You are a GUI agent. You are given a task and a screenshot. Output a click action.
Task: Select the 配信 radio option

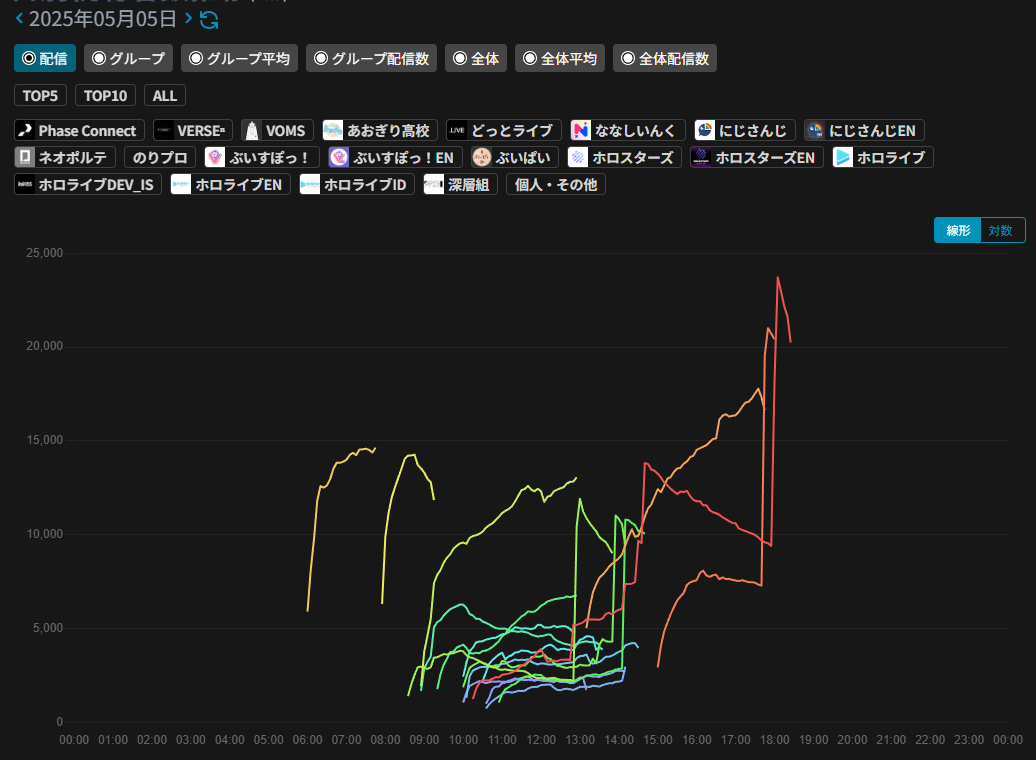coord(45,58)
